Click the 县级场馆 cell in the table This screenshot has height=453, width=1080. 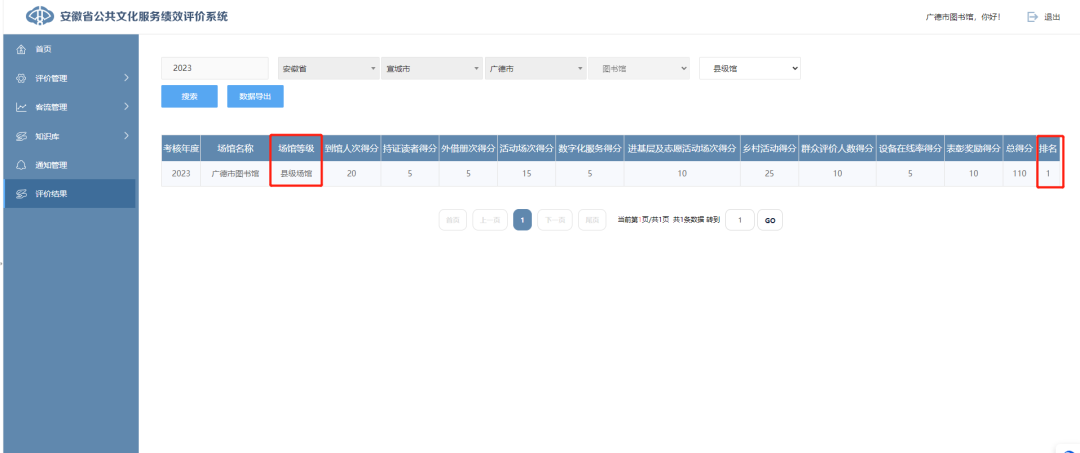click(x=296, y=174)
